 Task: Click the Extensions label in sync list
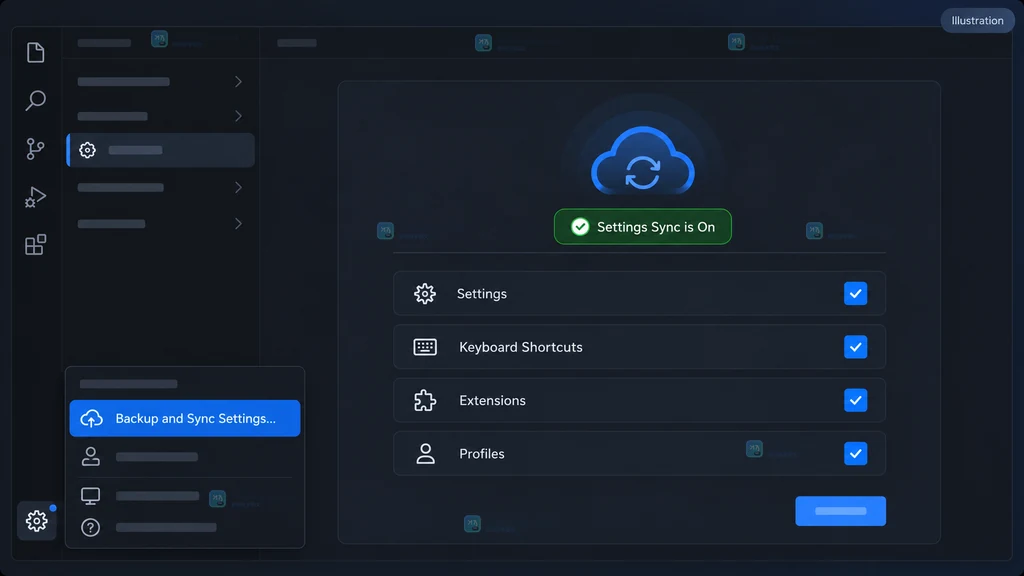[492, 400]
